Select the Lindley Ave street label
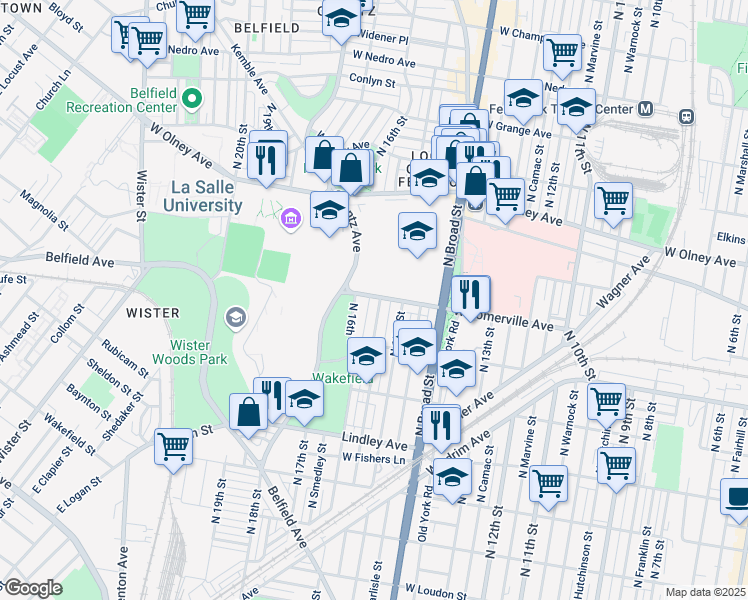Image resolution: width=748 pixels, height=600 pixels. tap(374, 441)
